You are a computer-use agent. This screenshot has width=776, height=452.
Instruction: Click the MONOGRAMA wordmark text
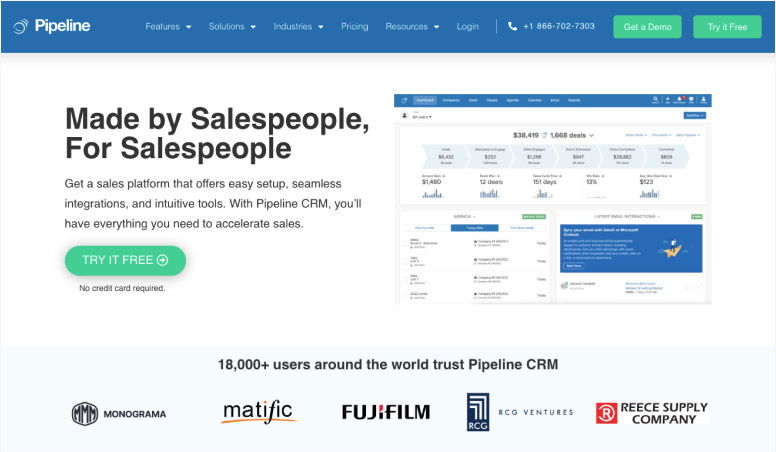(x=135, y=414)
